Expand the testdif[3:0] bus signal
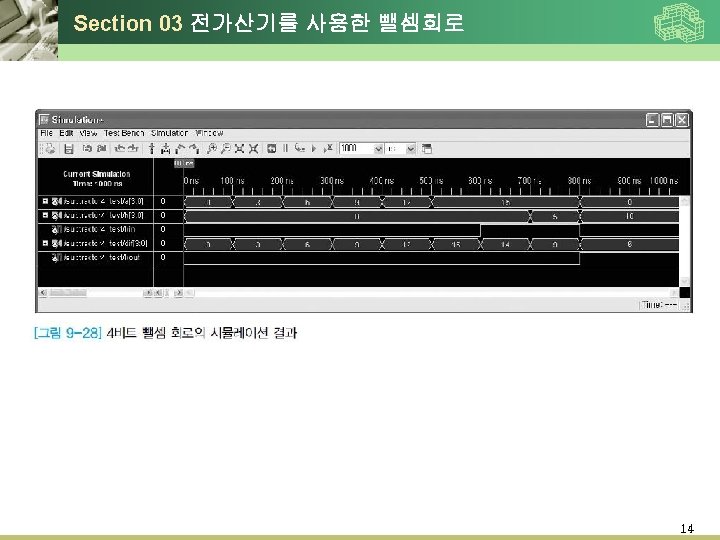Viewport: 720px width, 540px height. 45,243
